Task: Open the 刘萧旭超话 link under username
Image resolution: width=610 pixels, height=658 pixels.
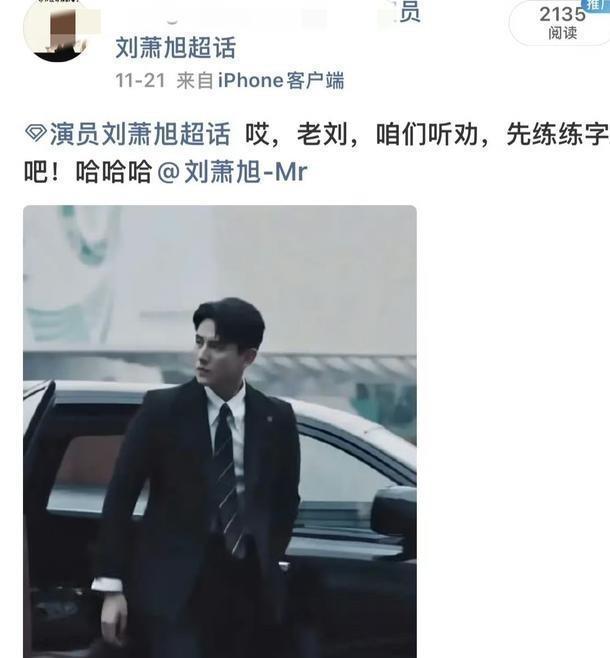Action: point(175,47)
